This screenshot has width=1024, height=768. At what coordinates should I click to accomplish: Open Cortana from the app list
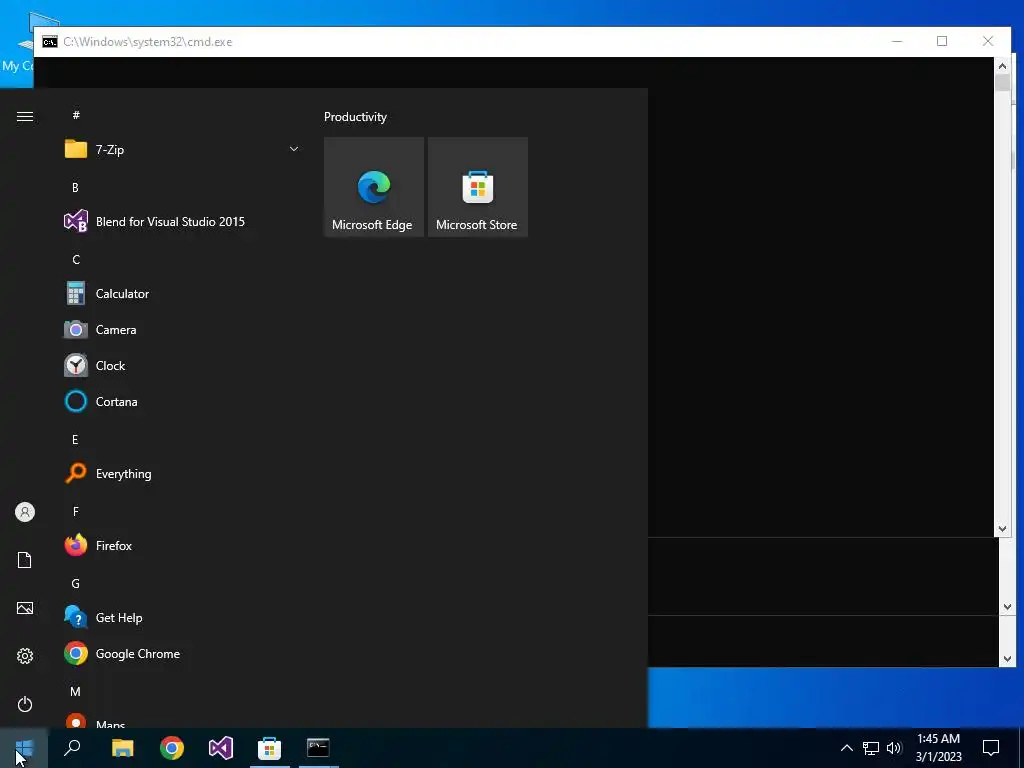click(182, 402)
